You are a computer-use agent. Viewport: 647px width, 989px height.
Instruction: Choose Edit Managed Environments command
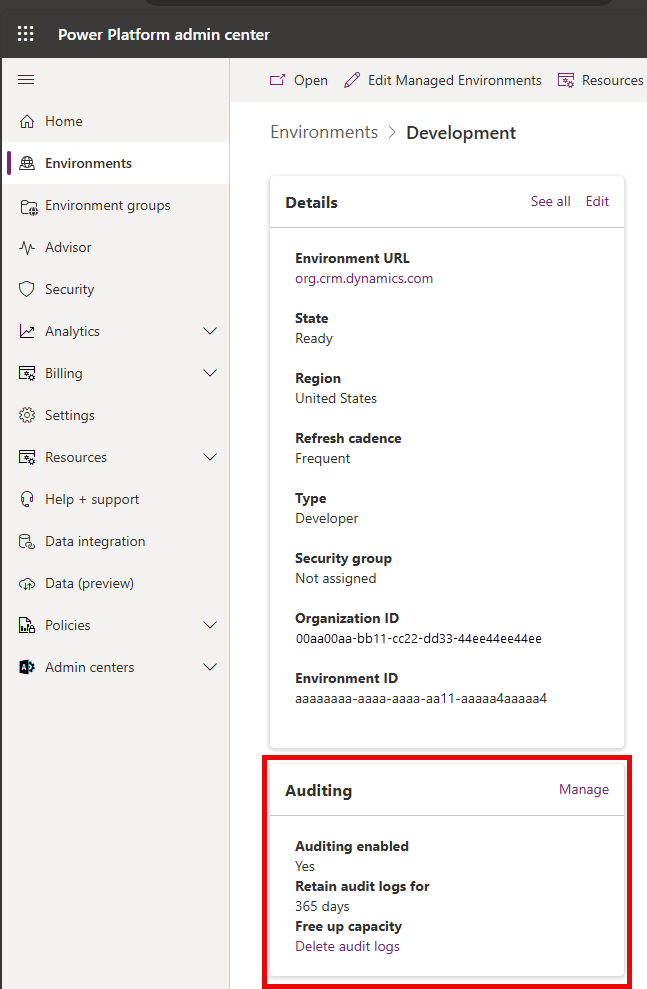pyautogui.click(x=443, y=80)
